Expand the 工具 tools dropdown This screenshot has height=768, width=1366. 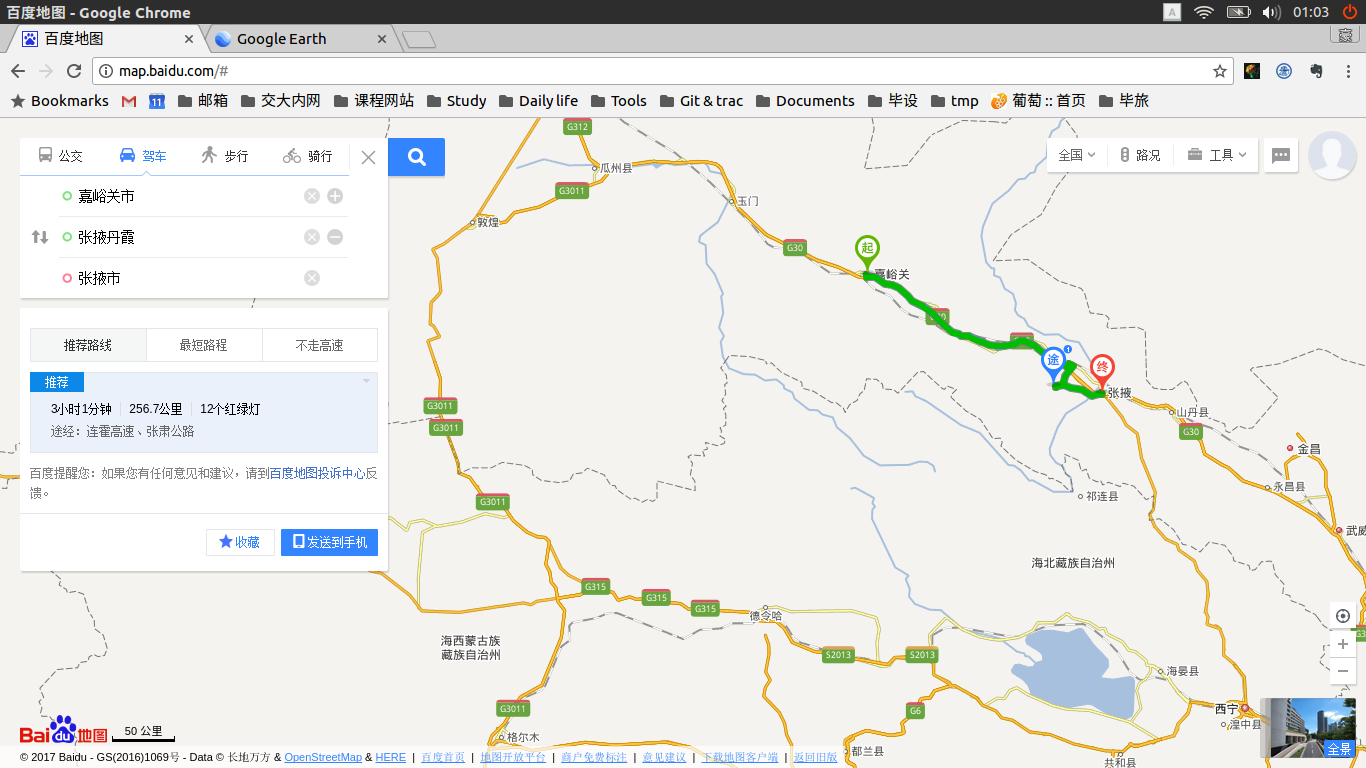[x=1217, y=155]
